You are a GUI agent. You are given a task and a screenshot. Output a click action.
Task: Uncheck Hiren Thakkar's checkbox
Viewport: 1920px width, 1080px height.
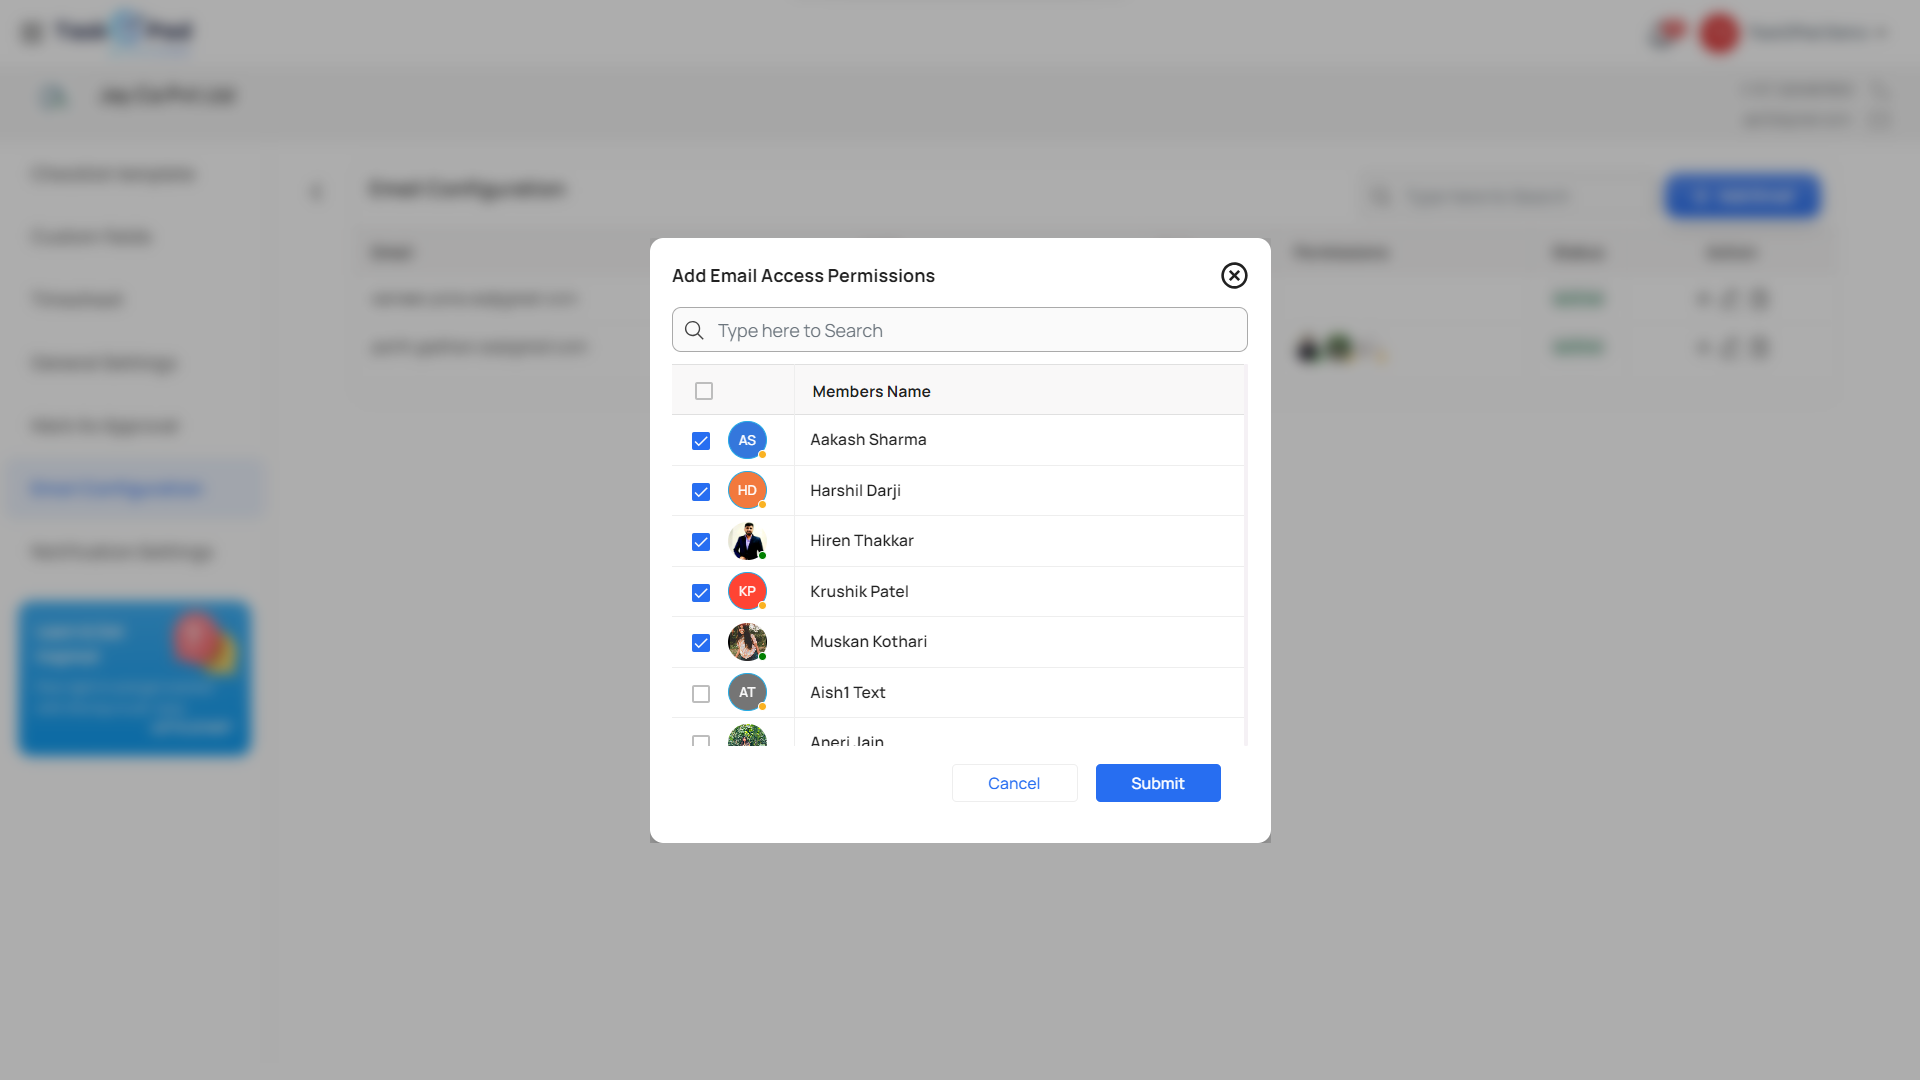click(x=701, y=542)
